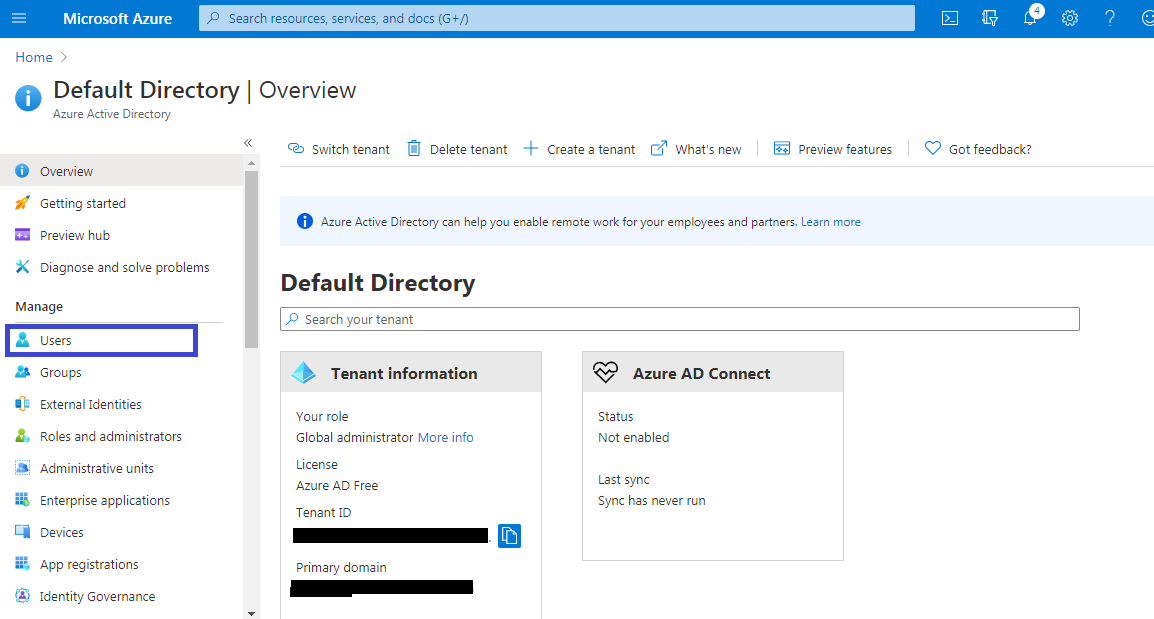Click Delete tenant in the toolbar
Image resolution: width=1154 pixels, height=619 pixels.
pos(457,149)
